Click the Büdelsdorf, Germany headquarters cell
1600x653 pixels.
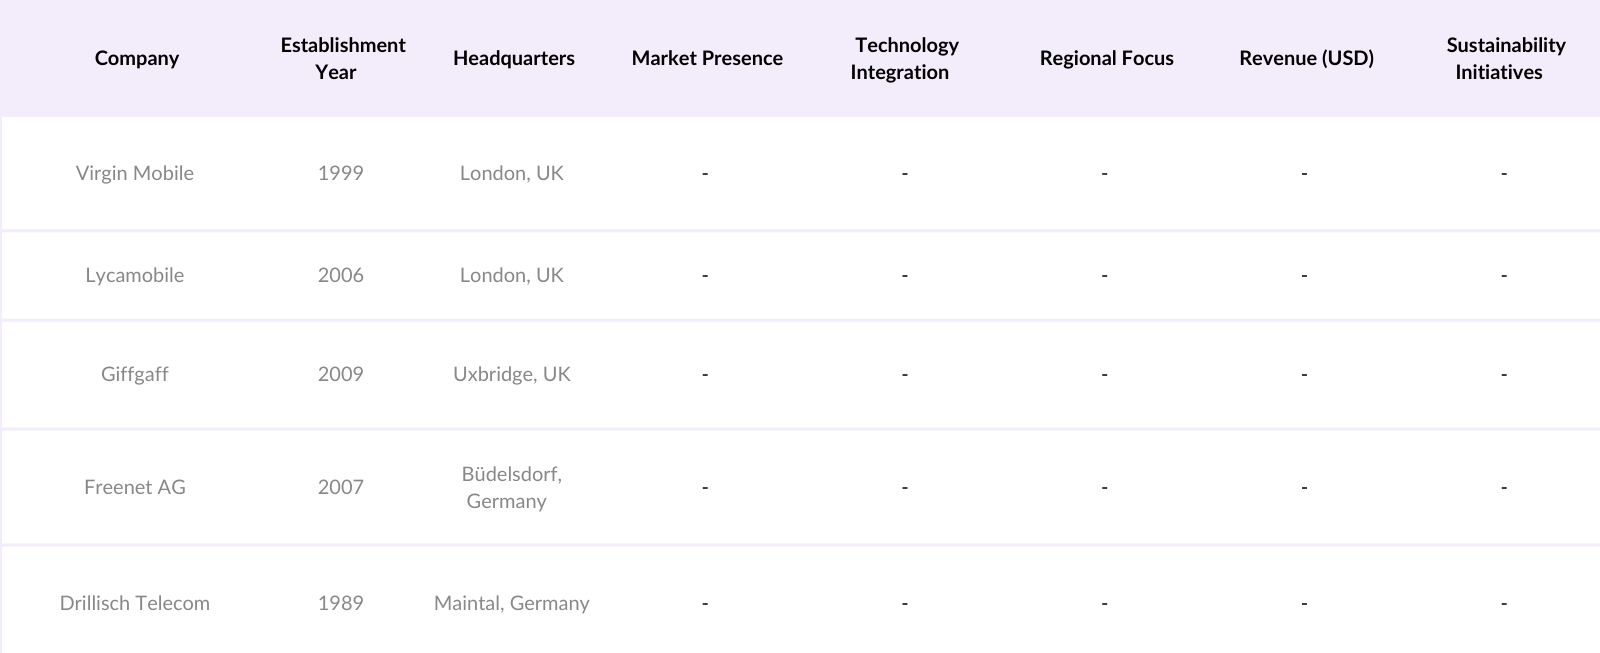pos(512,487)
